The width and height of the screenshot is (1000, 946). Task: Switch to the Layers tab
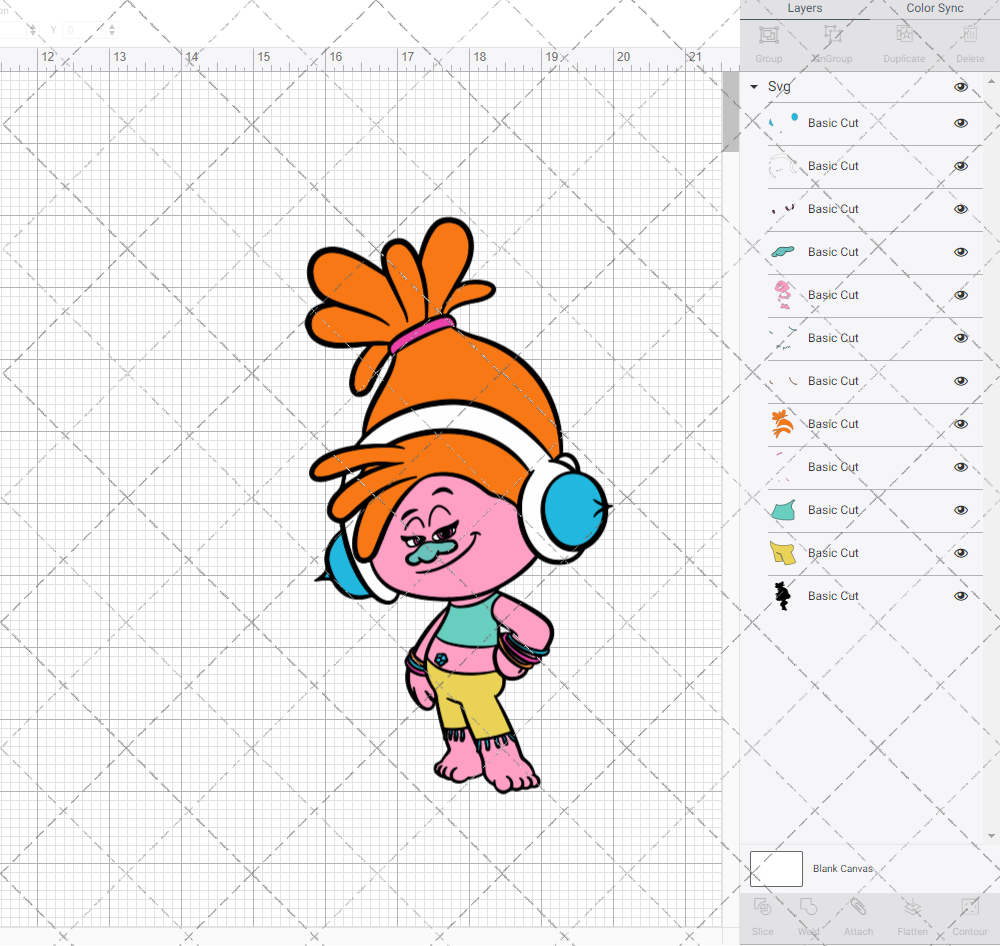point(805,8)
